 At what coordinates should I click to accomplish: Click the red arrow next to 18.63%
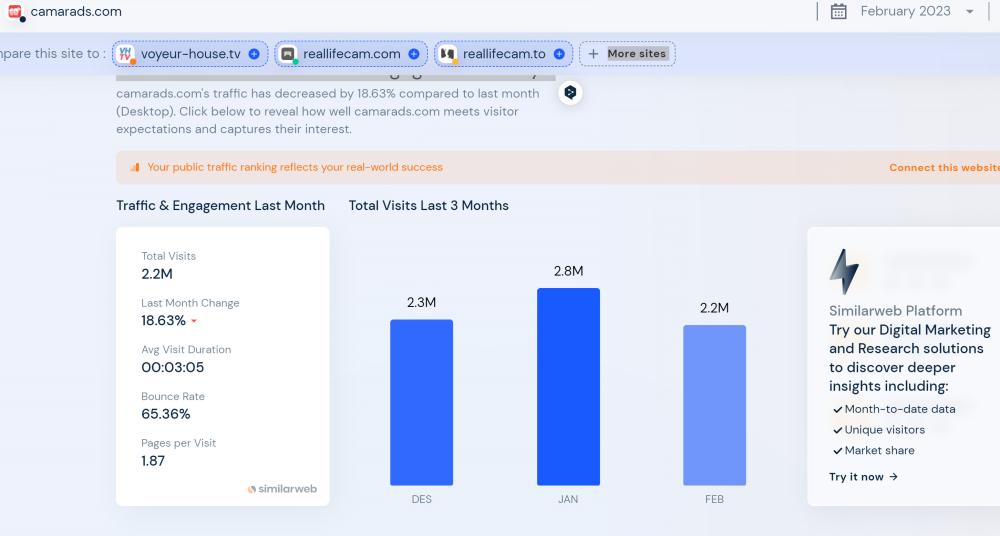click(x=194, y=322)
